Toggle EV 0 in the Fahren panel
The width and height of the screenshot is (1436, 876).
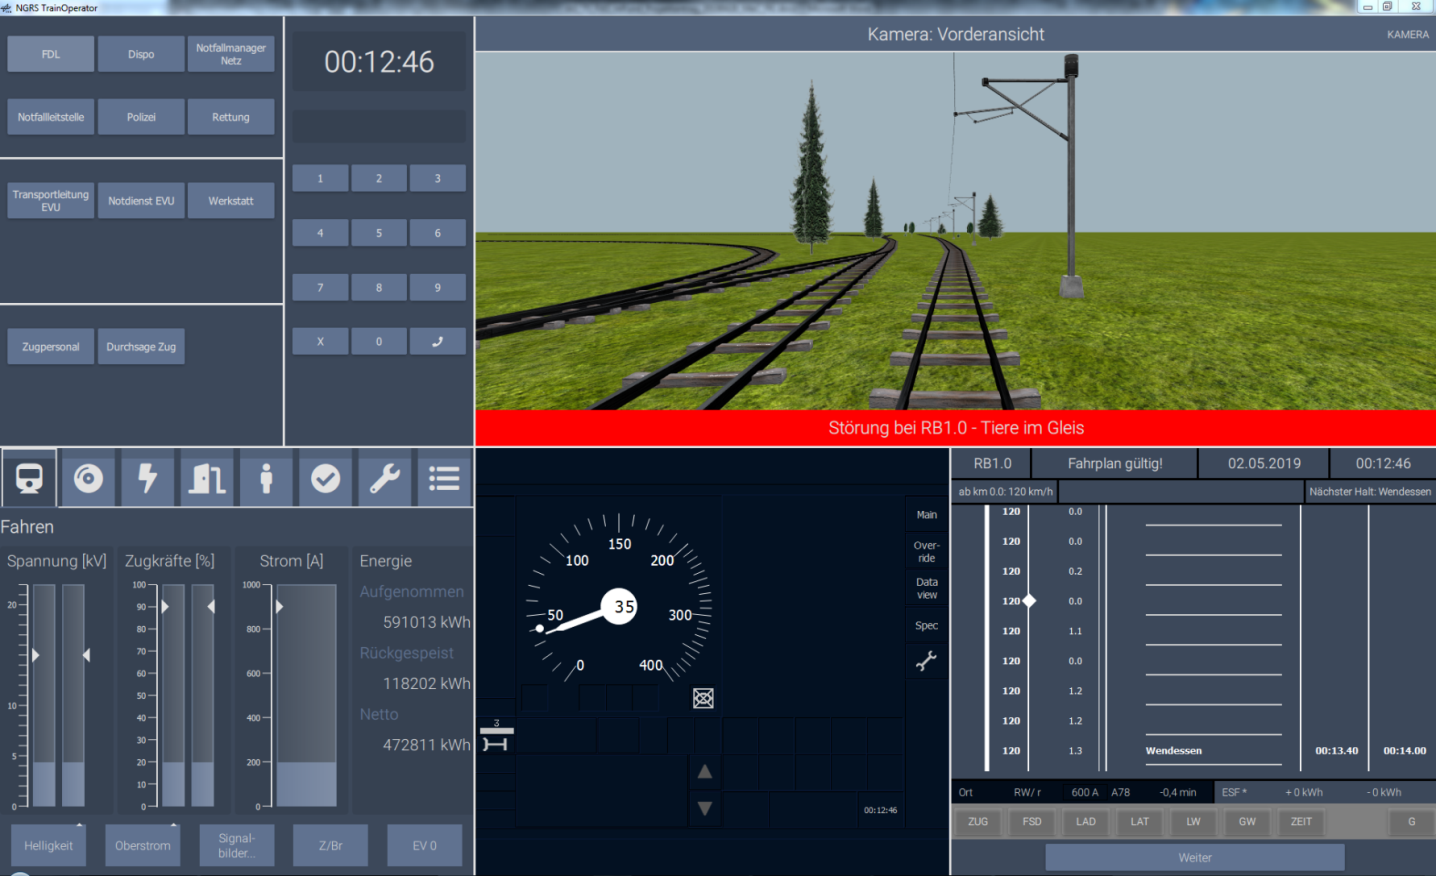point(424,845)
